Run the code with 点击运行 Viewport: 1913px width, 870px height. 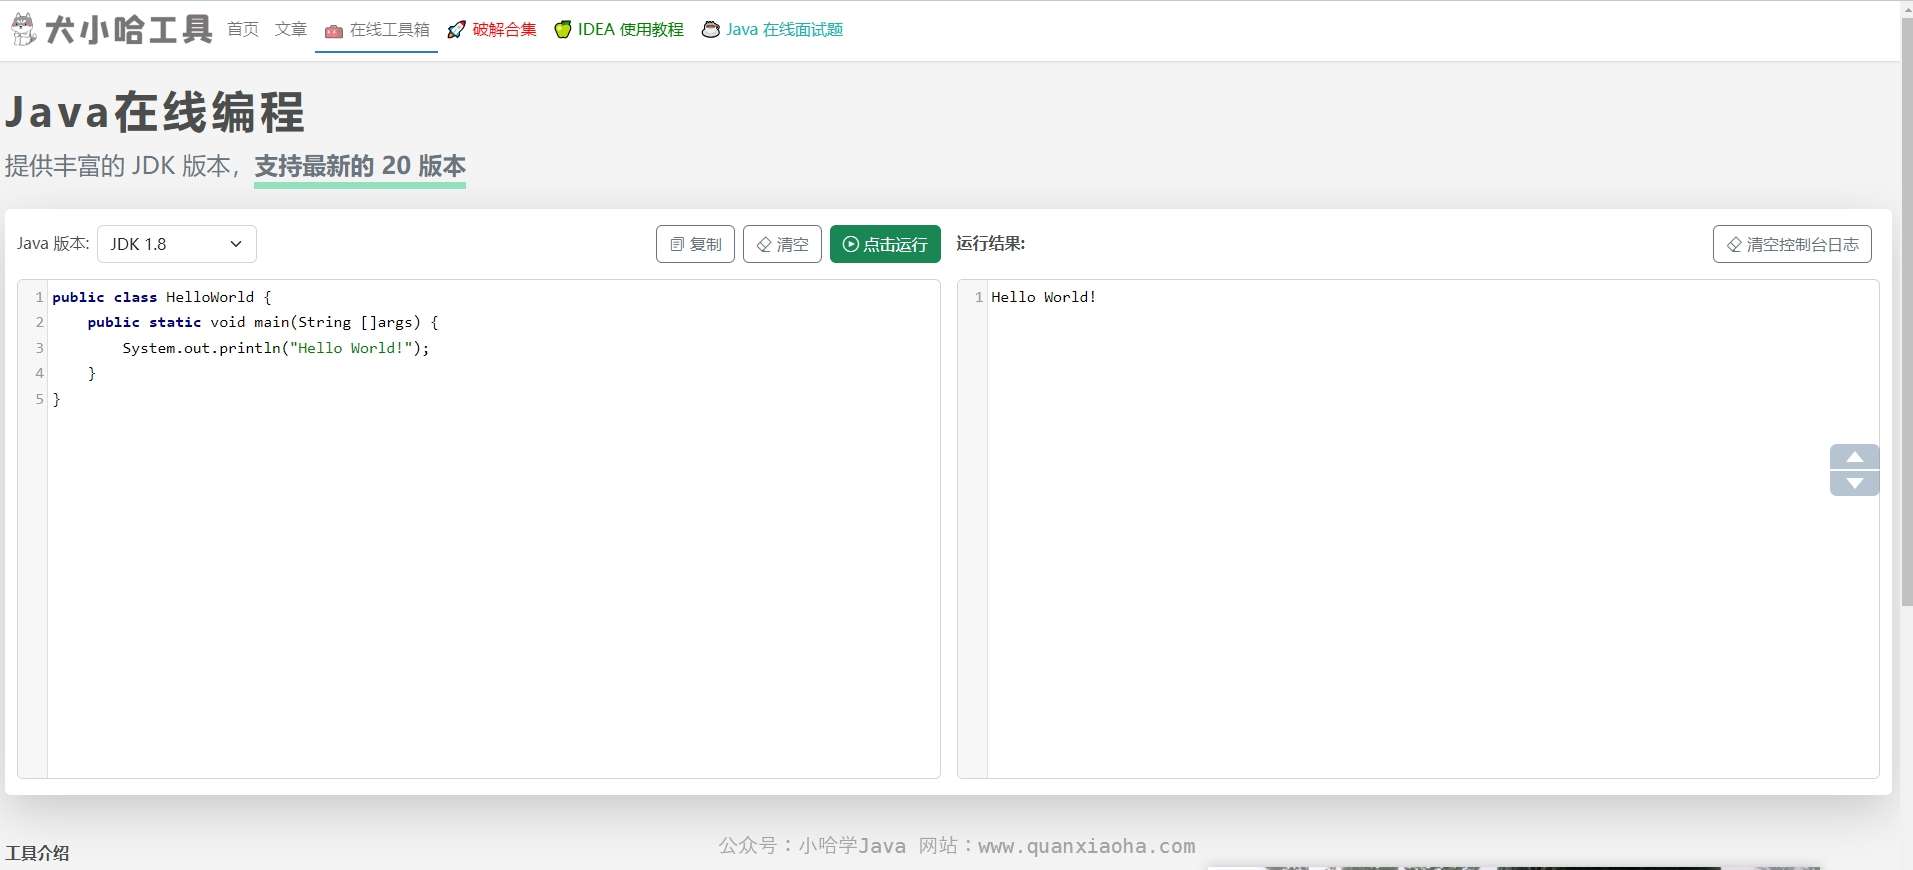point(885,244)
